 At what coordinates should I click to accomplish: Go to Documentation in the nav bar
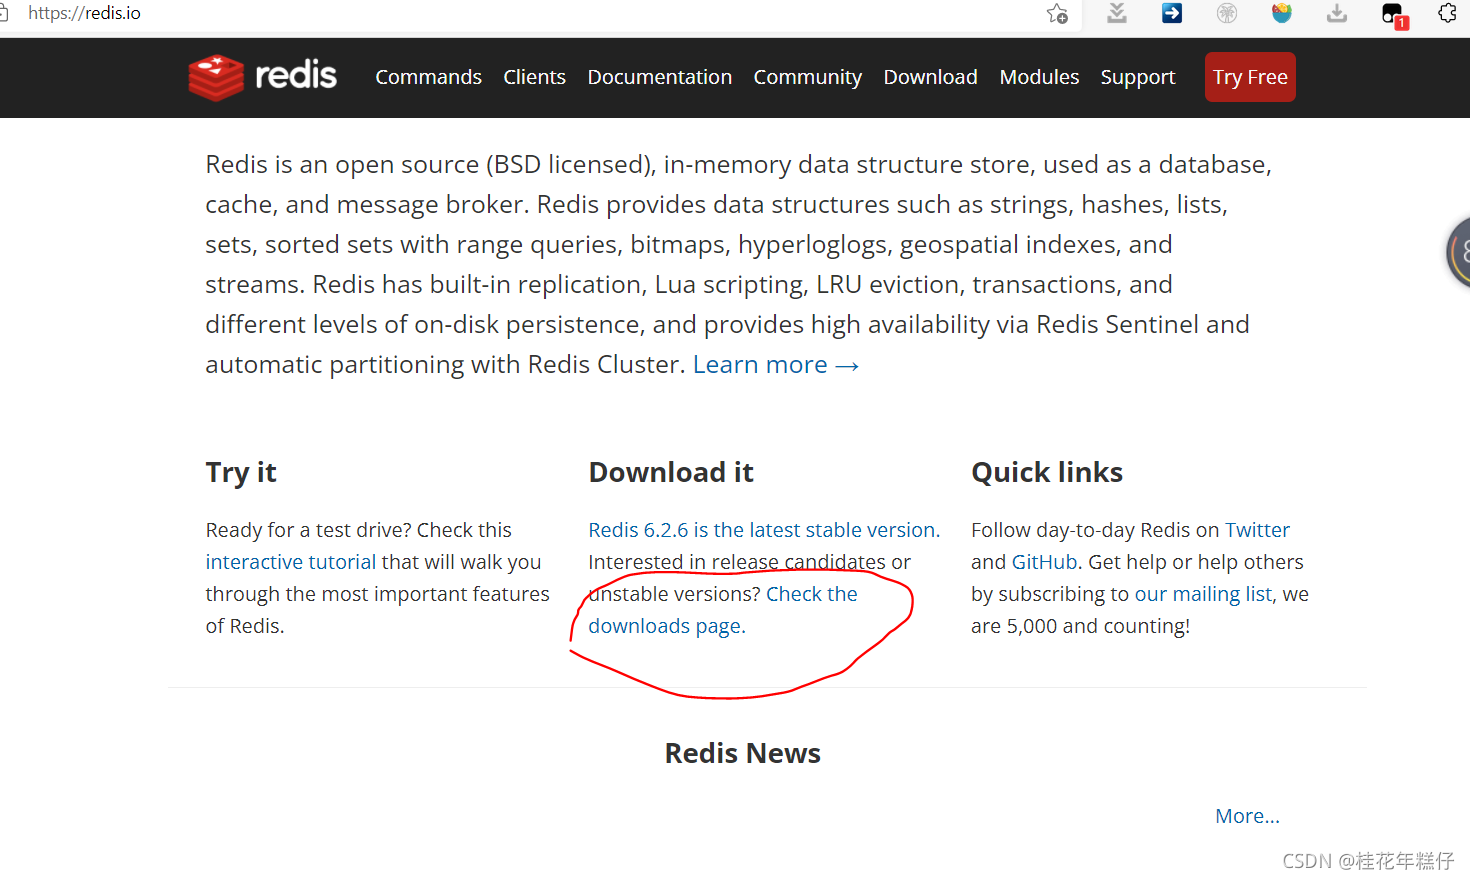pos(660,77)
